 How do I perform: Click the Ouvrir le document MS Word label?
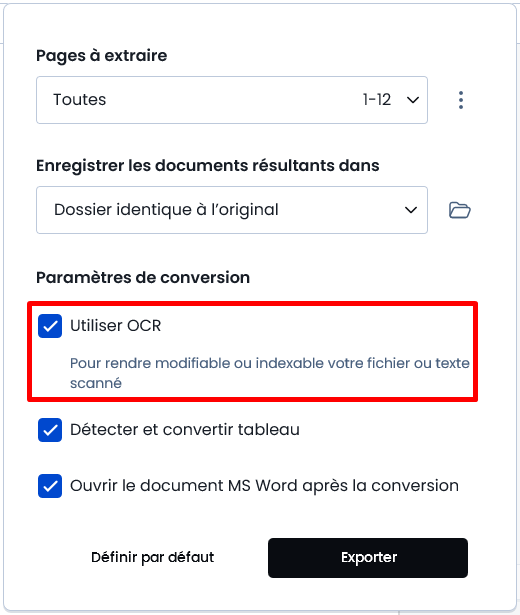(264, 486)
